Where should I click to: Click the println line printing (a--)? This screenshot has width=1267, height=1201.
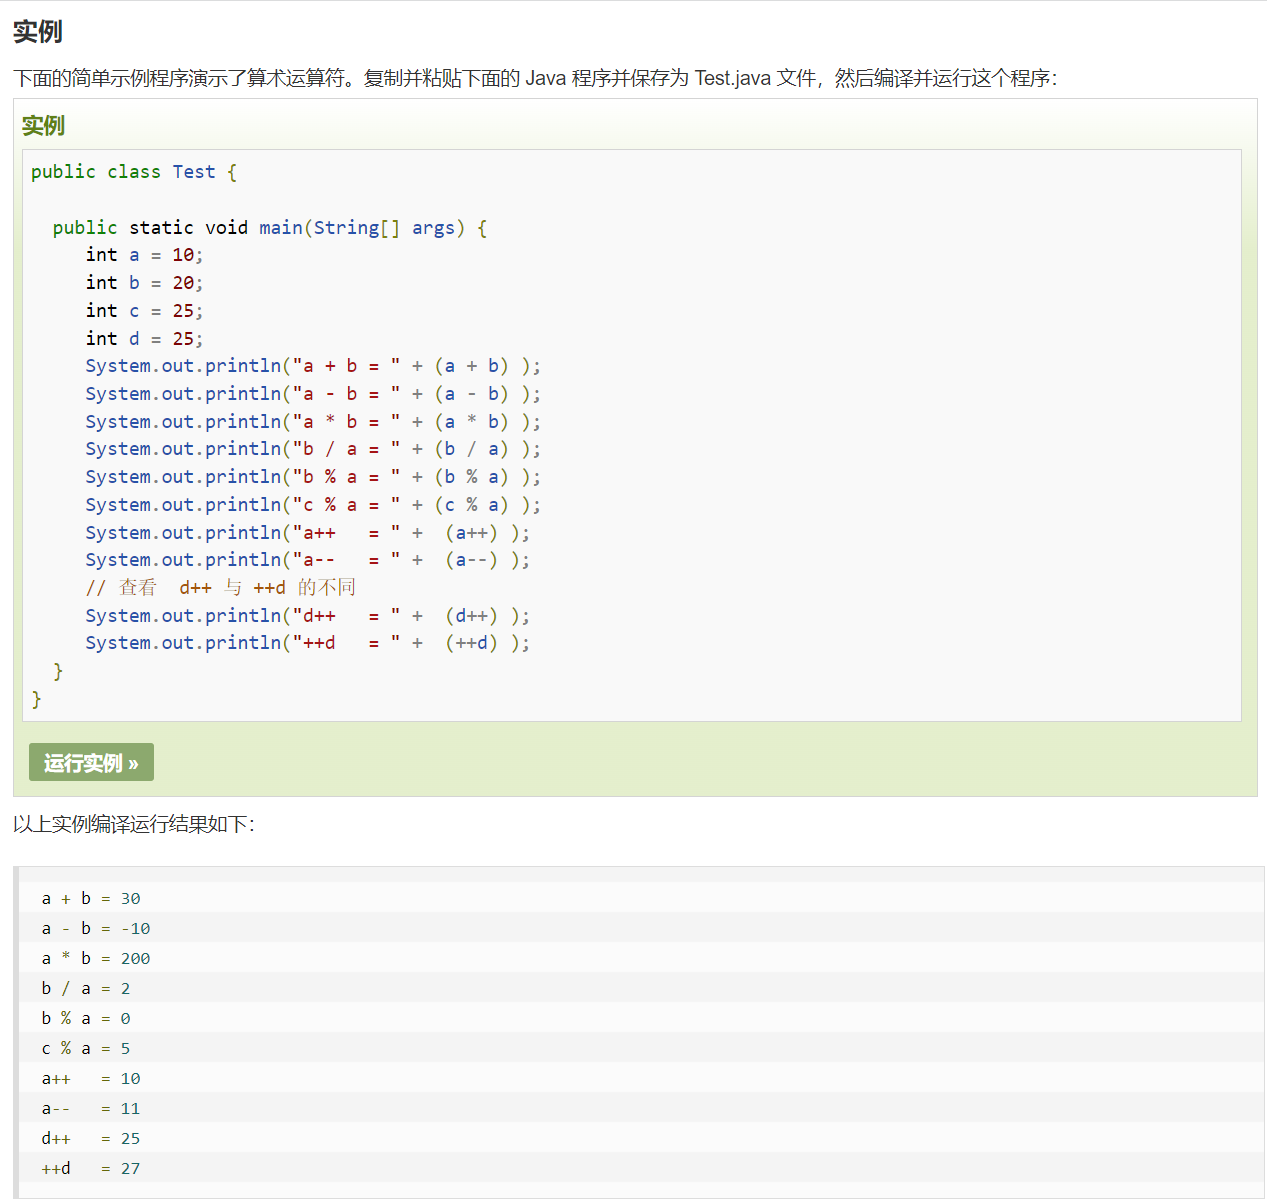(307, 560)
